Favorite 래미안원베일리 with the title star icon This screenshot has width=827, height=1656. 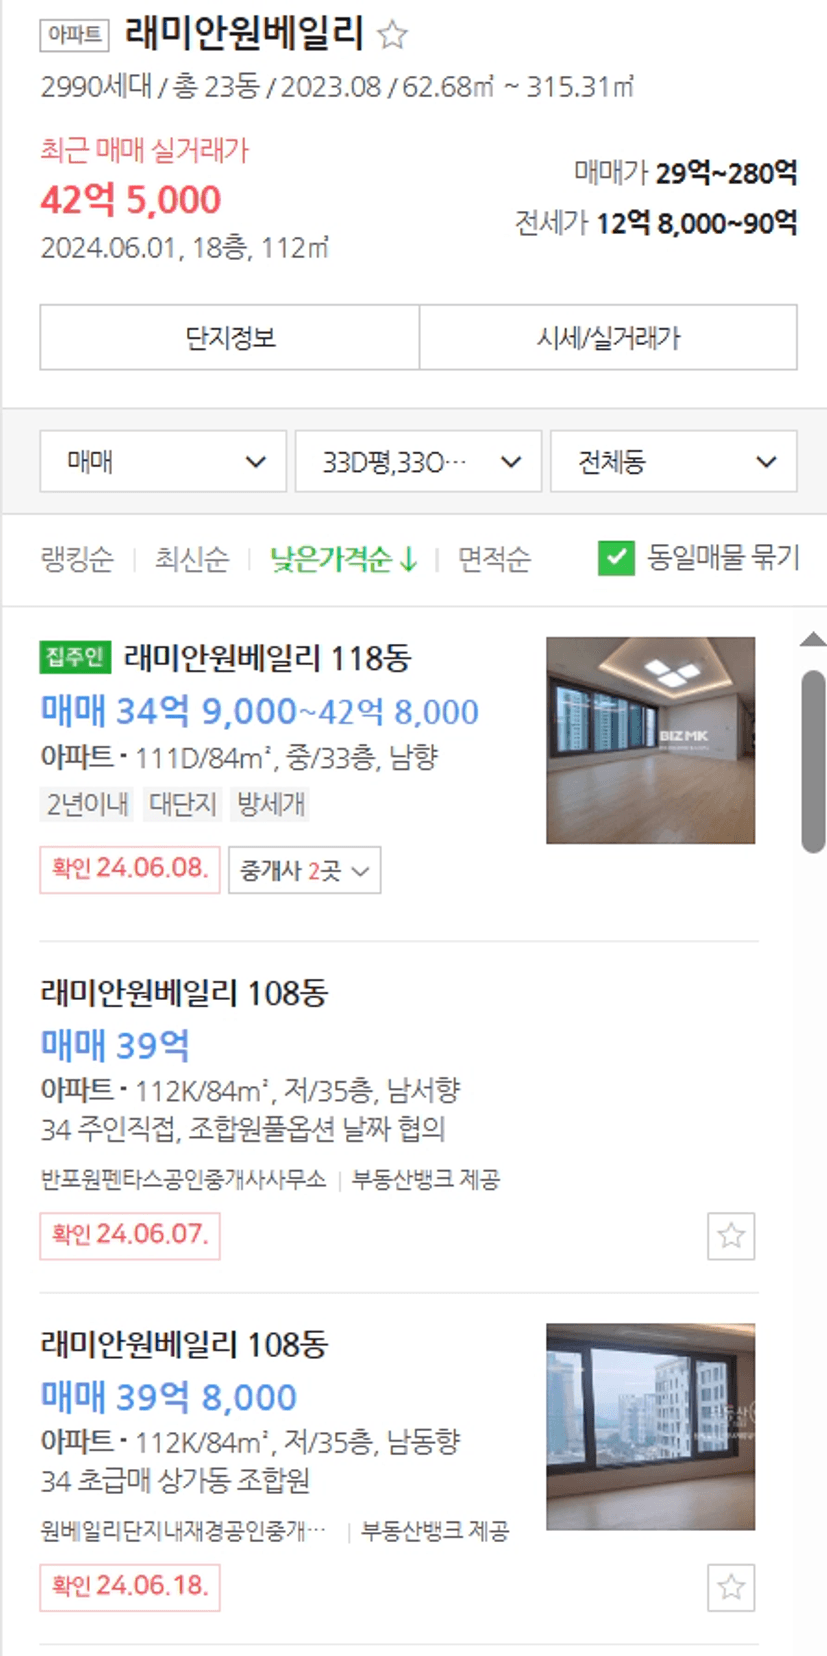pyautogui.click(x=392, y=35)
